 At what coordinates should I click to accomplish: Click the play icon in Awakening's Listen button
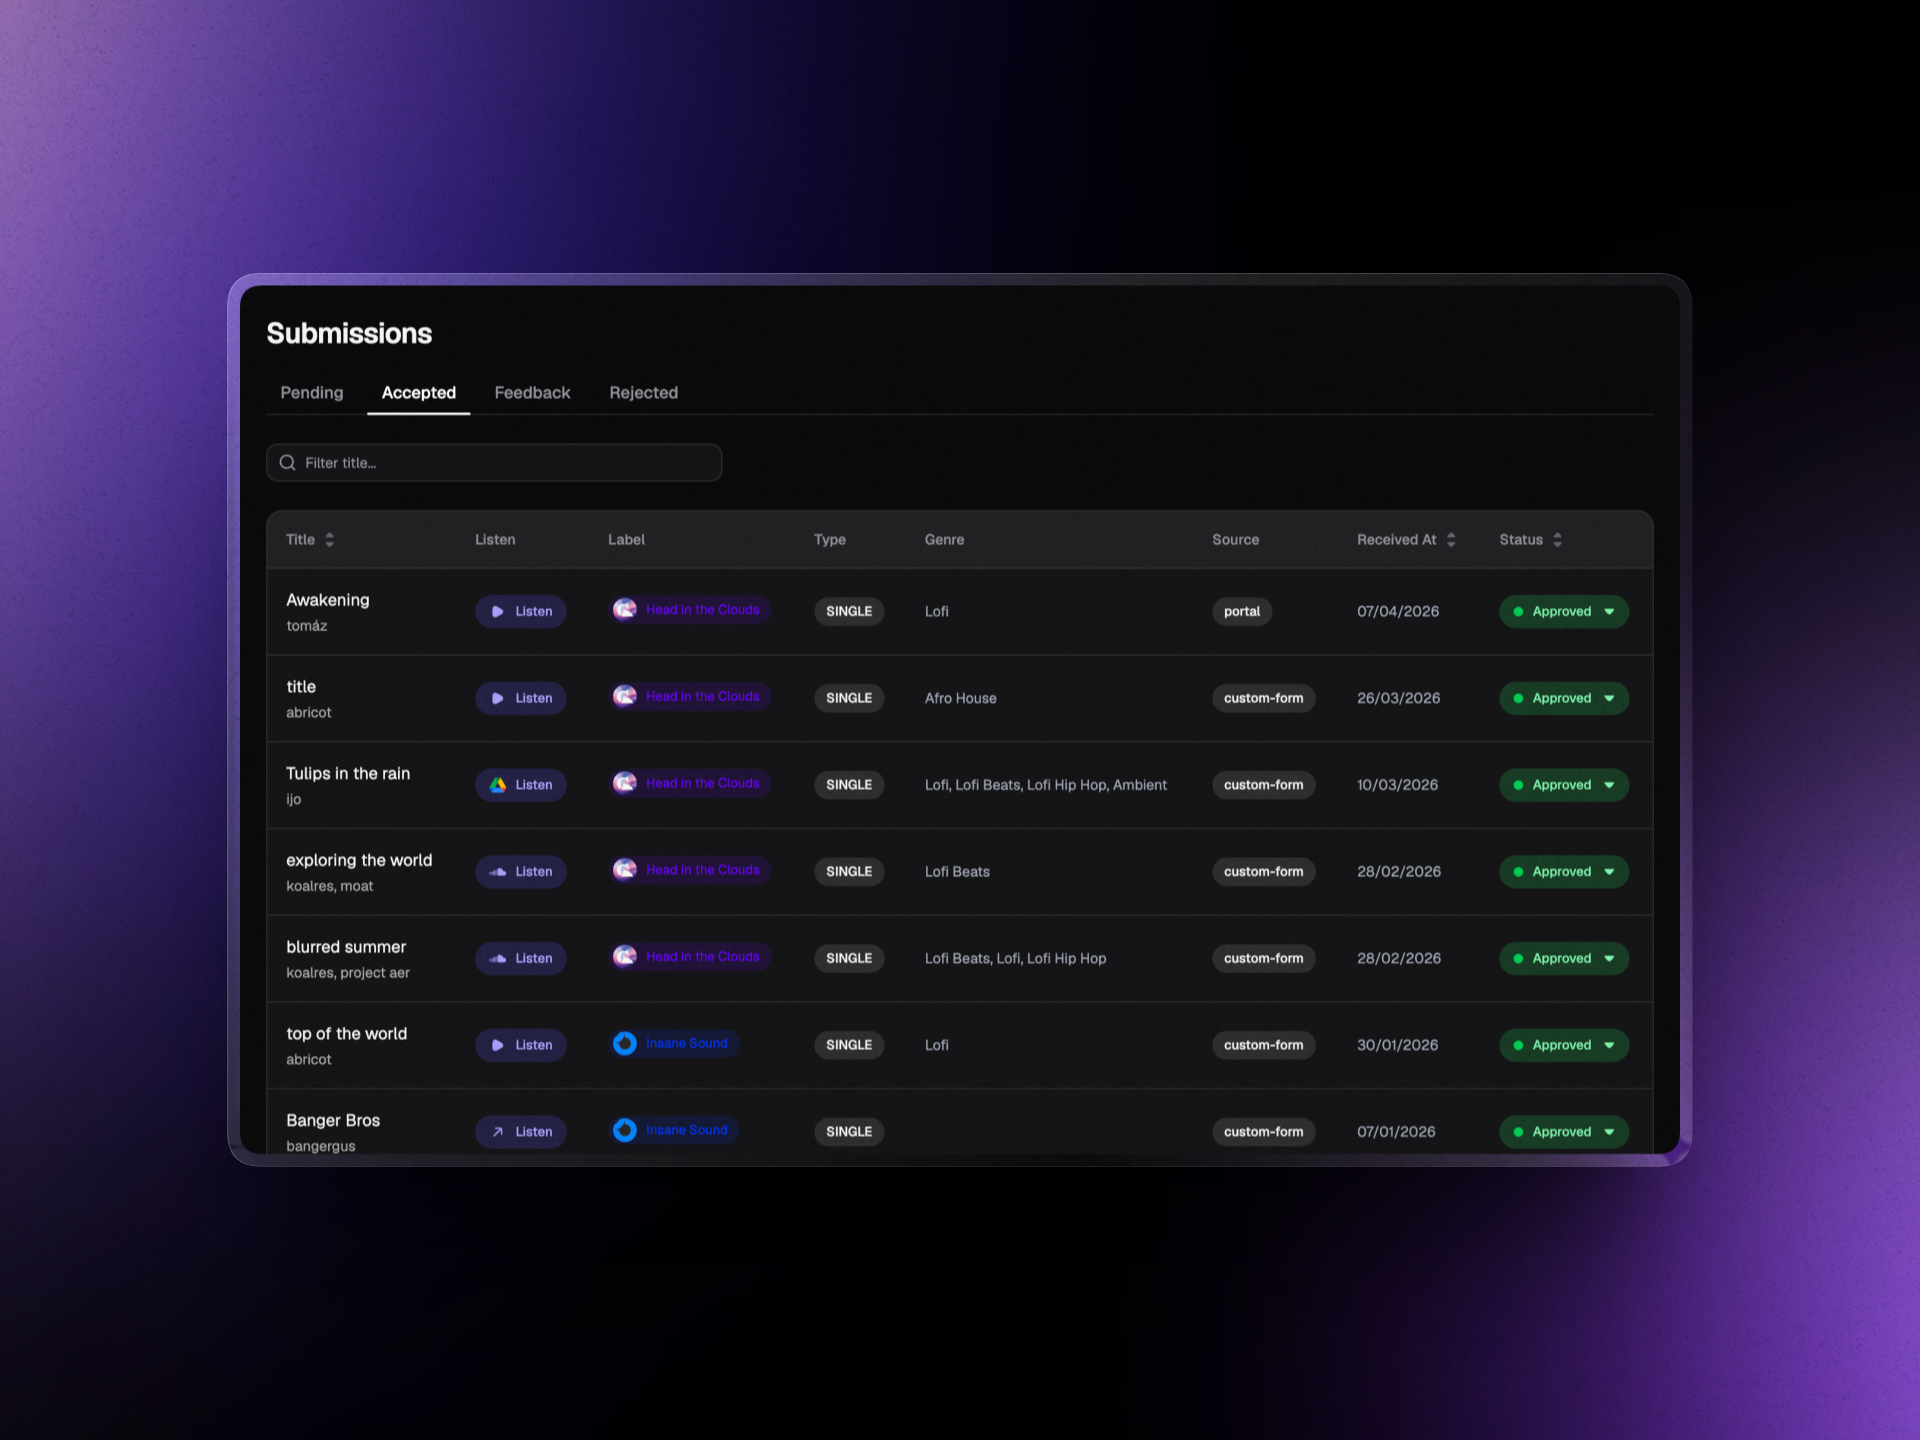(x=497, y=611)
